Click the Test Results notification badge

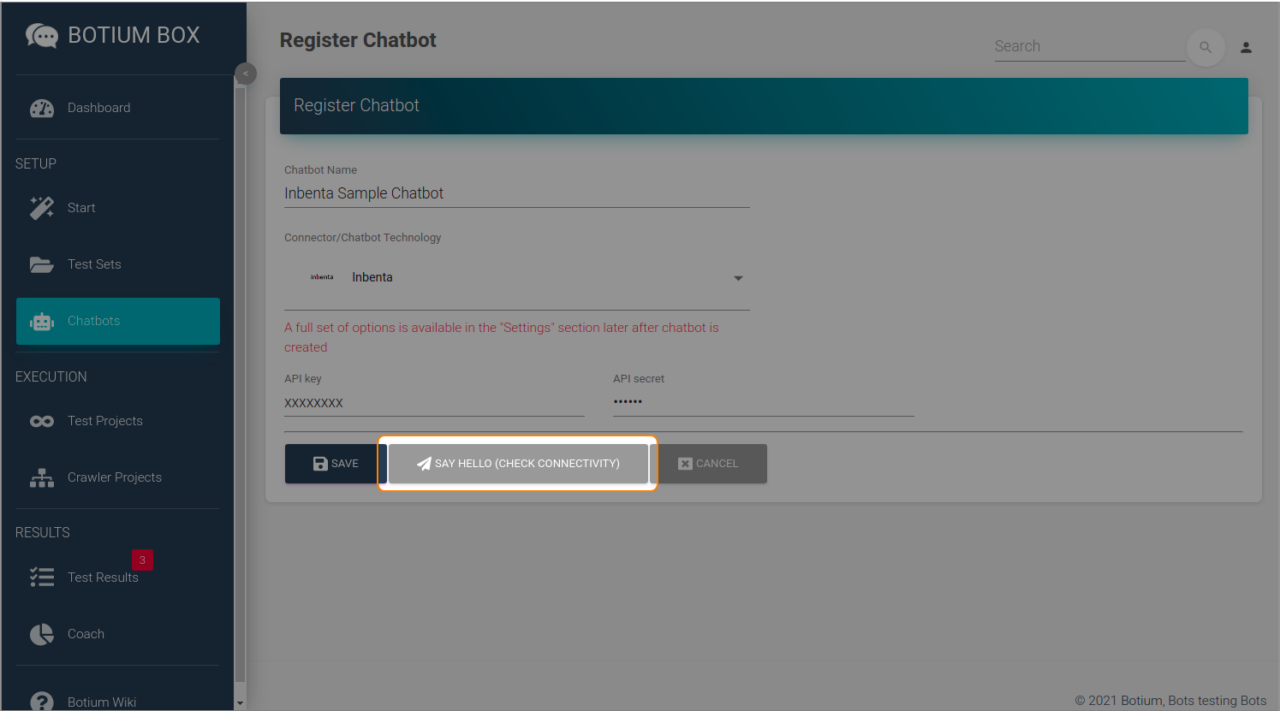[x=142, y=560]
